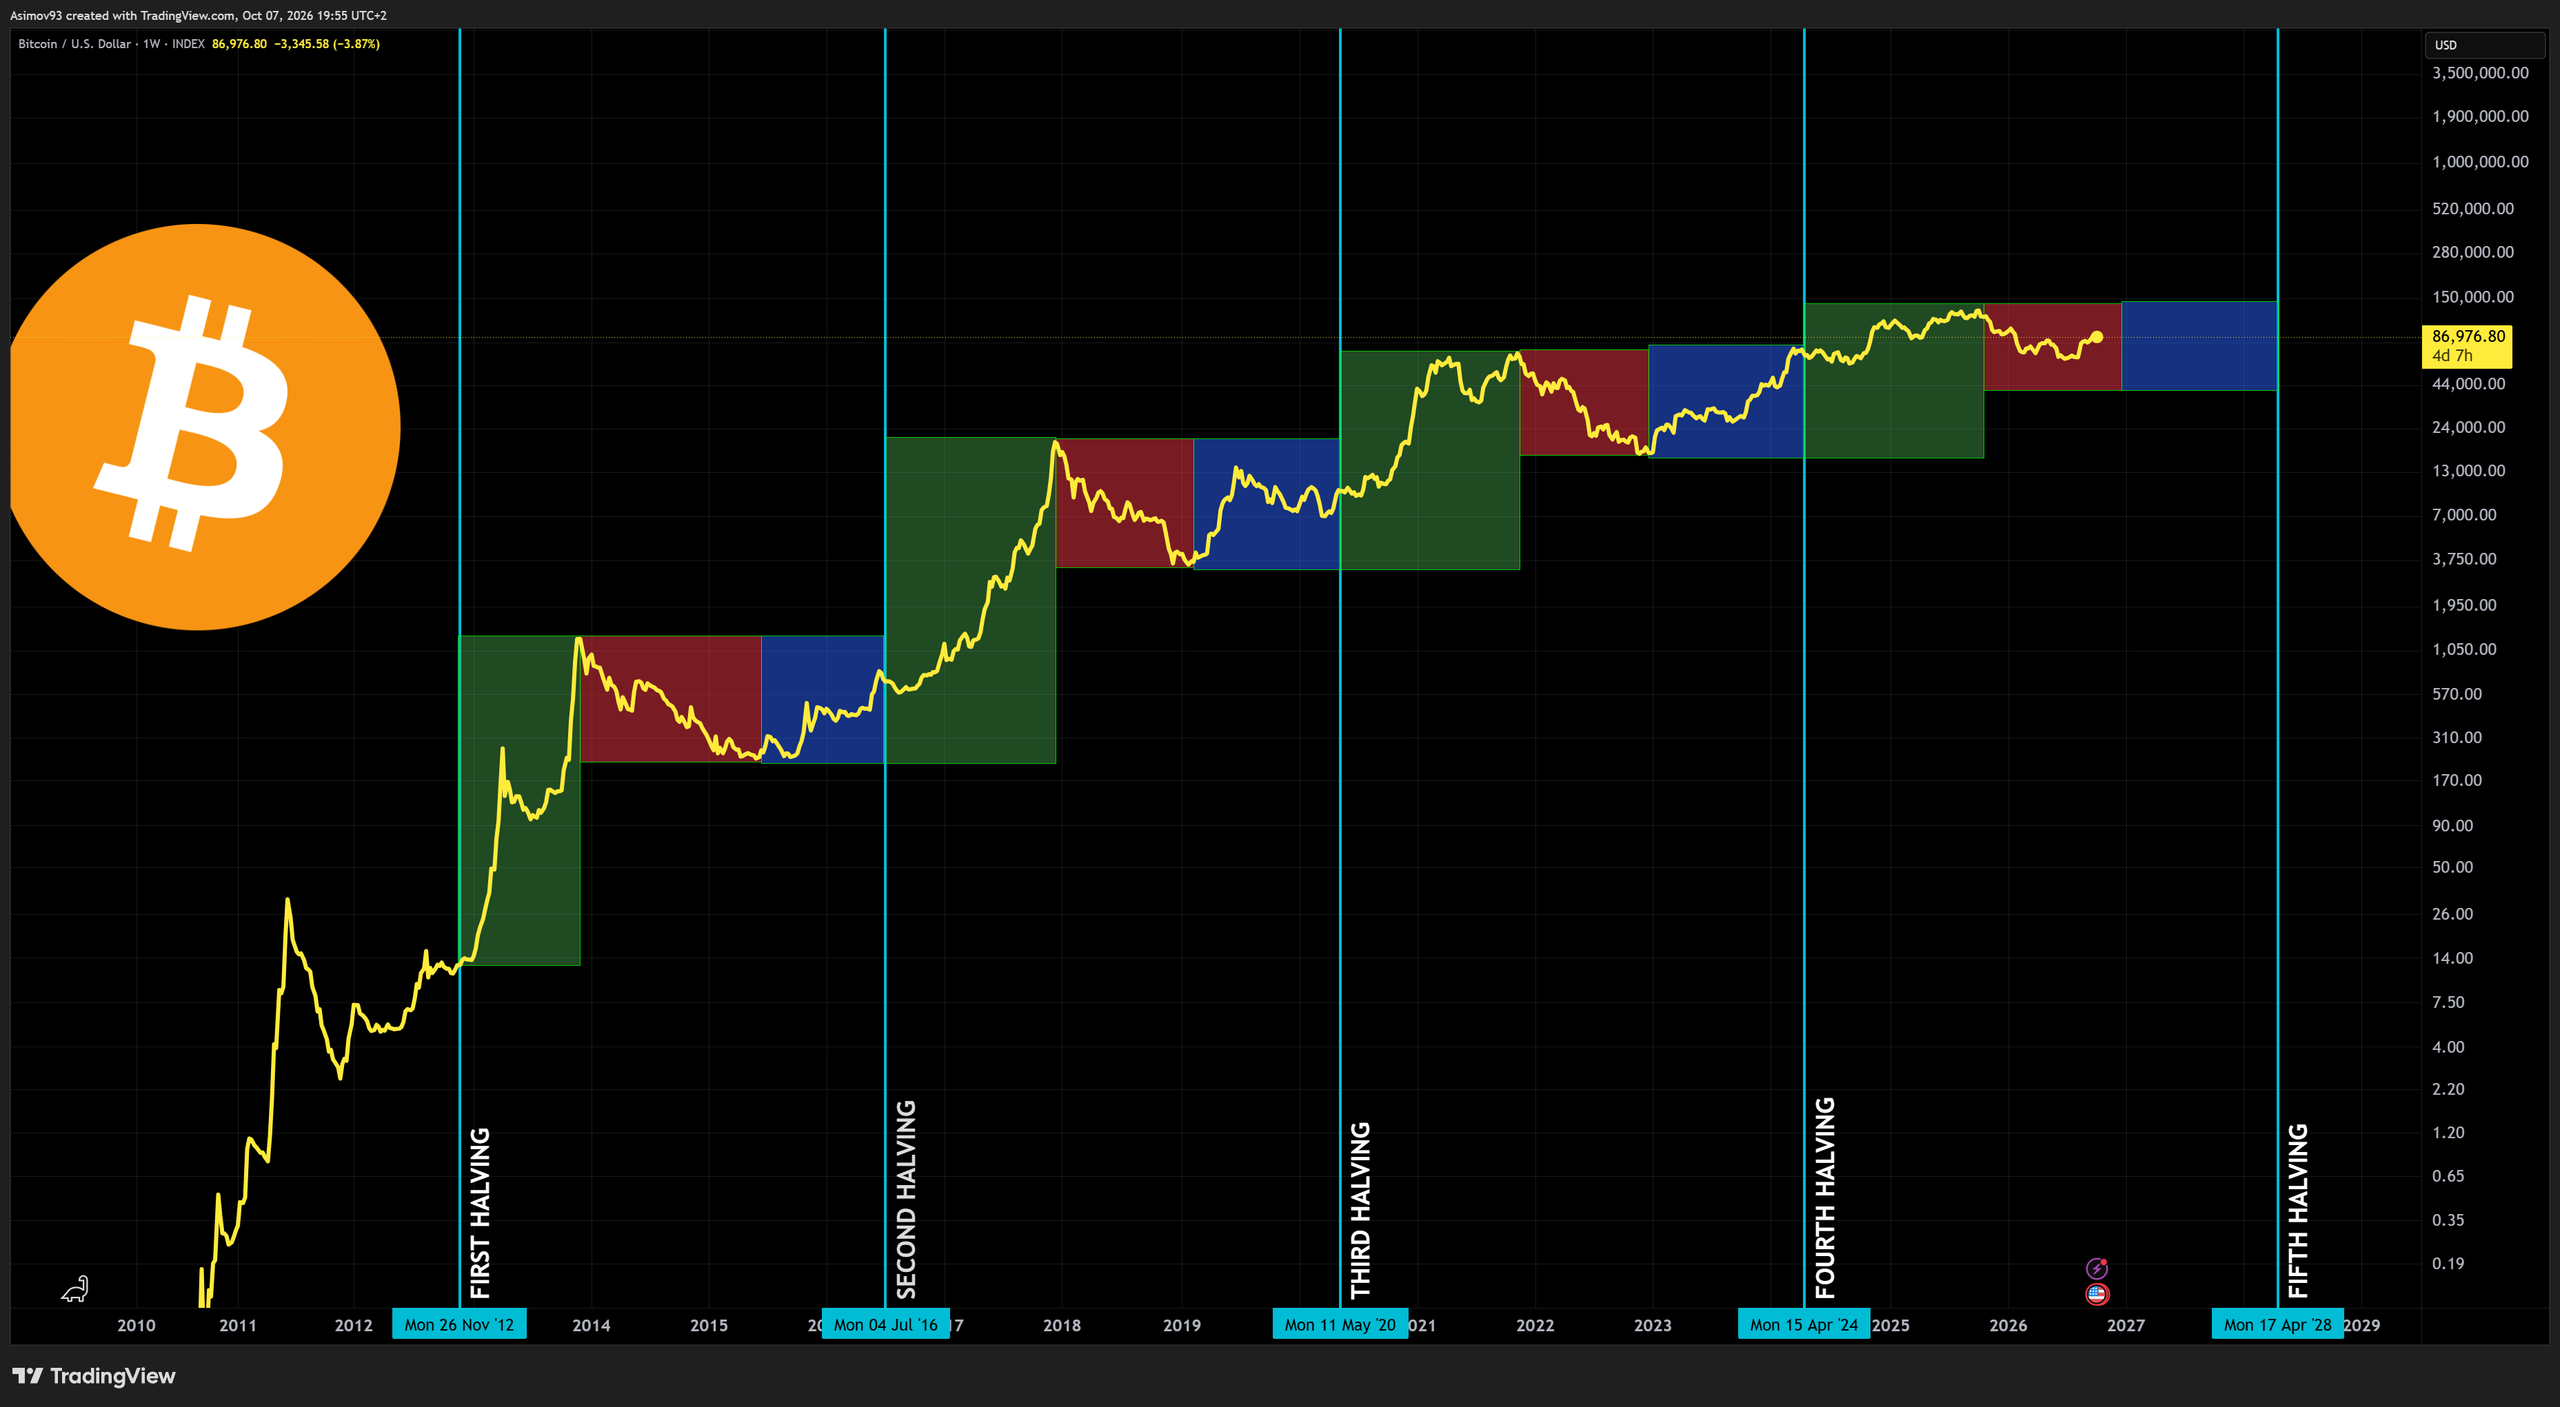Click the yellow dot at latest price
The width and height of the screenshot is (2560, 1407).
pos(2097,338)
